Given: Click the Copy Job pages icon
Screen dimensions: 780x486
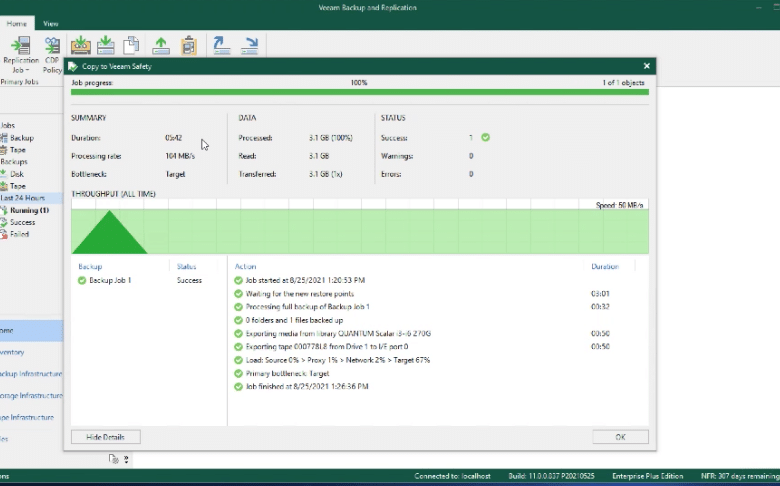Looking at the screenshot, I should [x=131, y=45].
